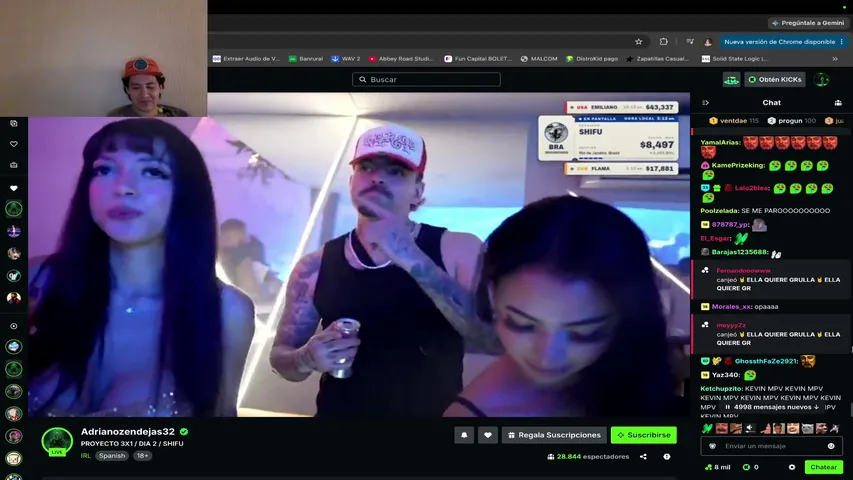Click the Spanish language tag
Screen dimensions: 853x480
click(112, 456)
